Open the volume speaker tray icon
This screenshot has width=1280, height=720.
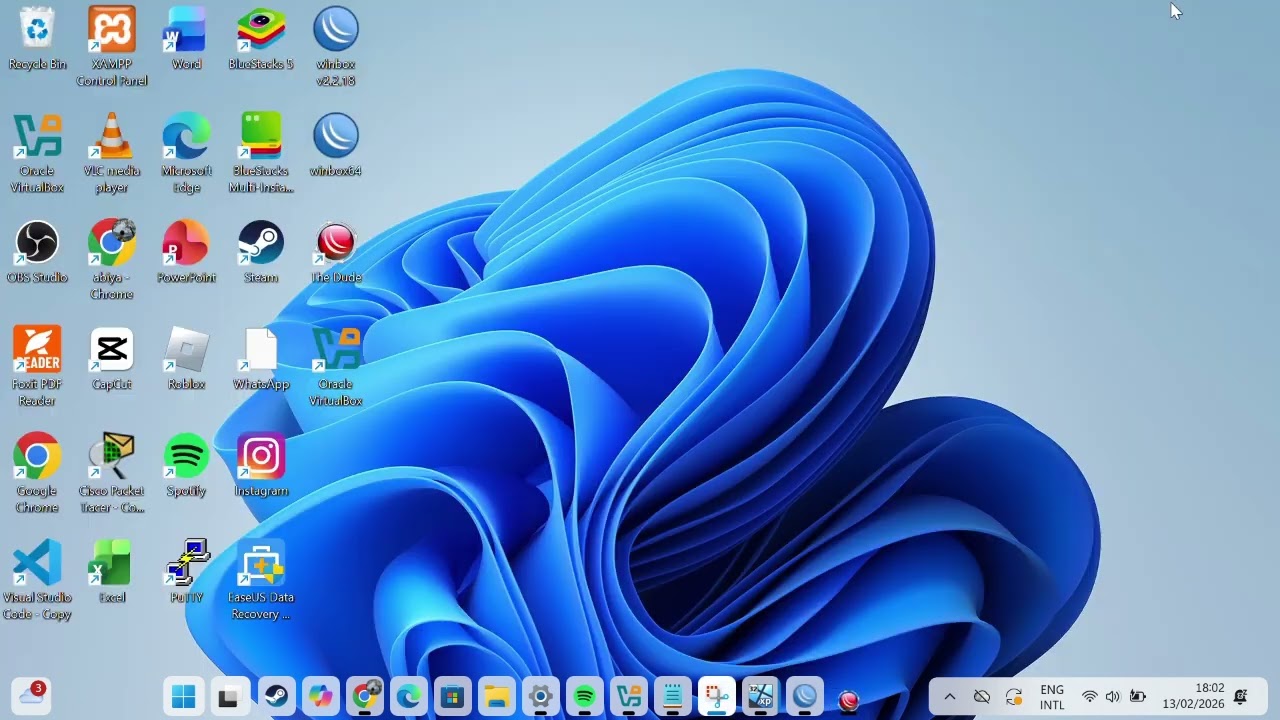[x=1113, y=697]
